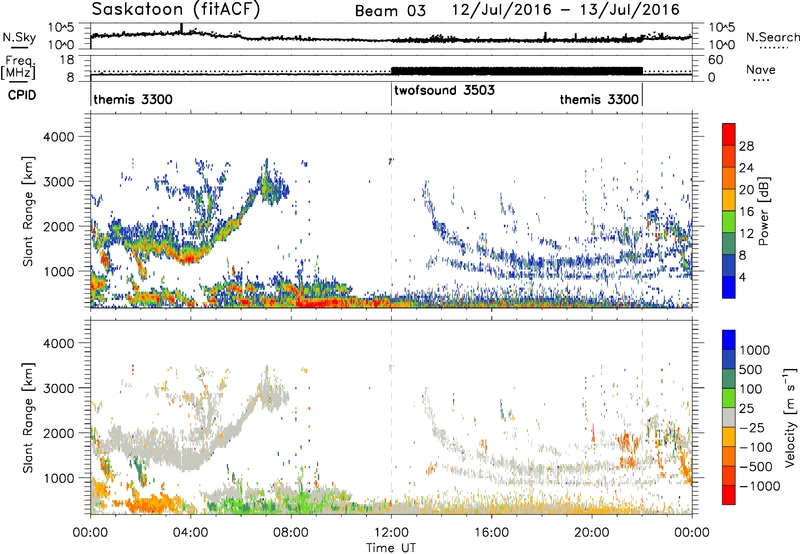
Task: Click the dashed vertical CPID marker at 12:00 in the power panel
Action: click(x=391, y=210)
